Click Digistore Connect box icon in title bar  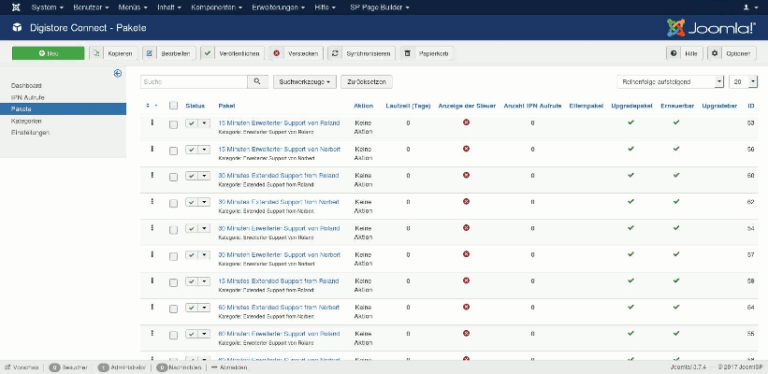17,27
